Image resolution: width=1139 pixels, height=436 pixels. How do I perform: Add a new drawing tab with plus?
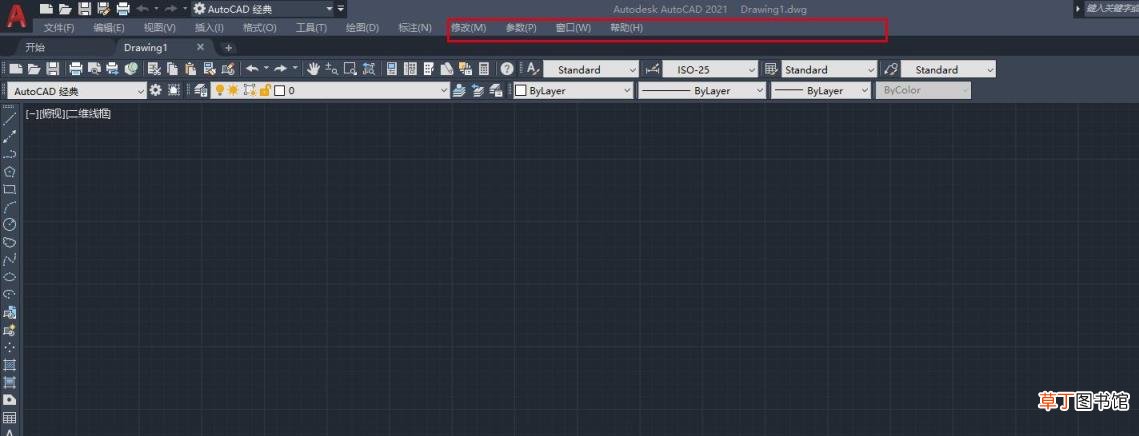pos(228,48)
